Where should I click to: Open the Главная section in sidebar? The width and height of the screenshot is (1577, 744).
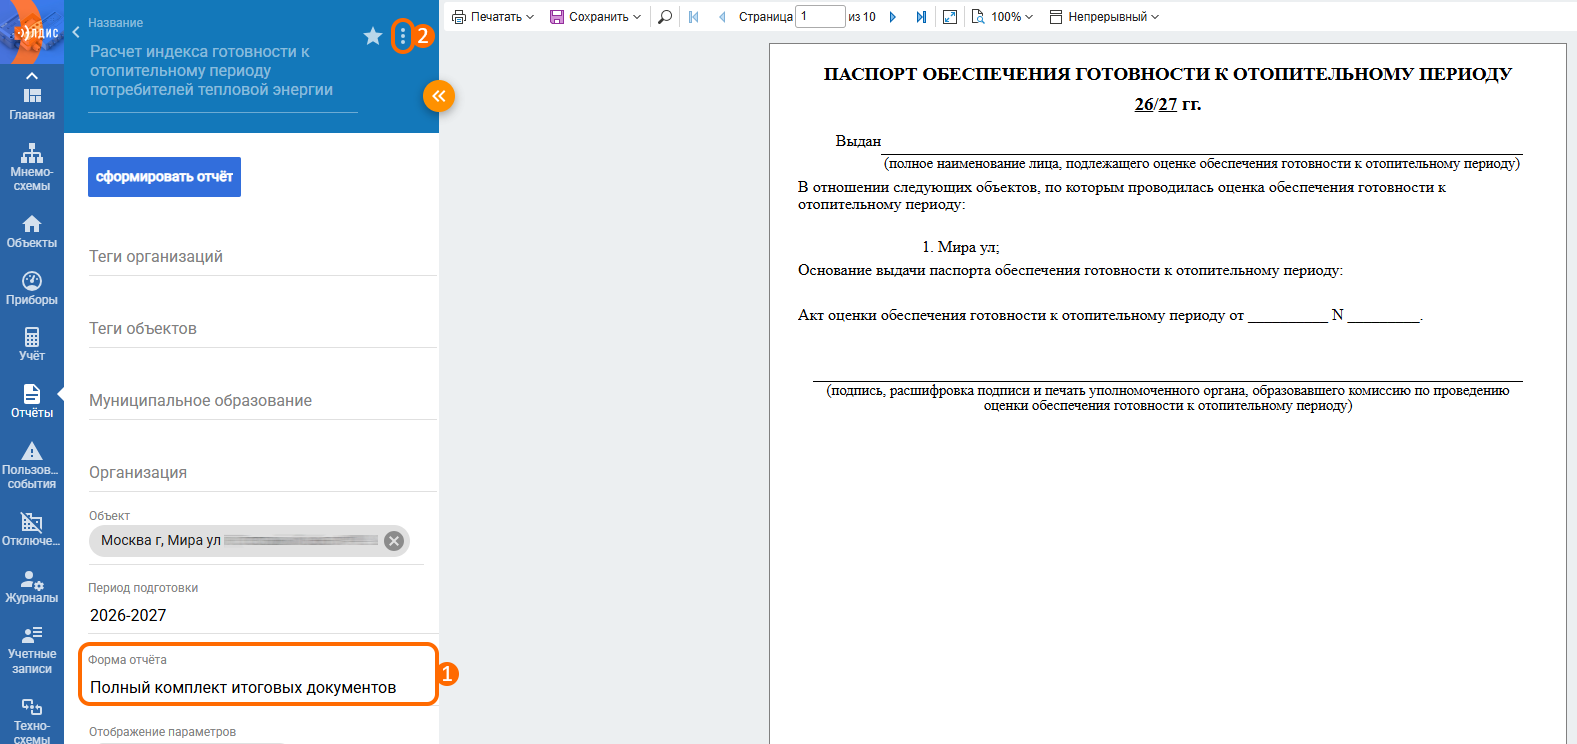[32, 104]
